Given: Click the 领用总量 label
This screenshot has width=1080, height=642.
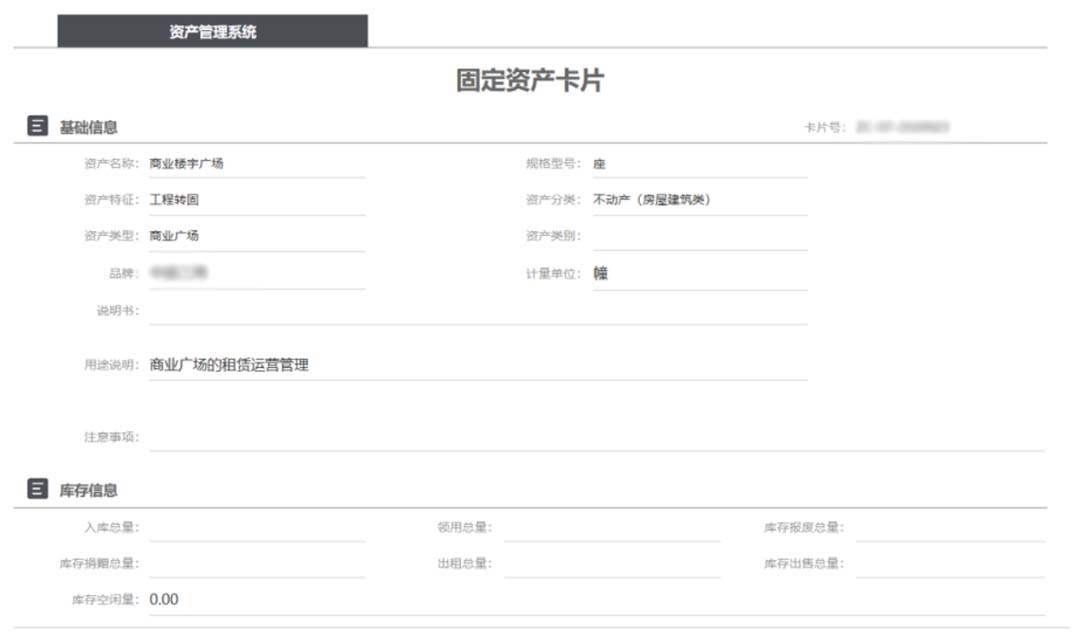Looking at the screenshot, I should pyautogui.click(x=465, y=528).
